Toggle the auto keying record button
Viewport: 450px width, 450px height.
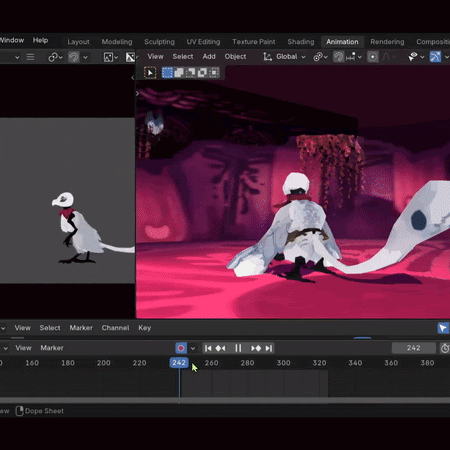pyautogui.click(x=181, y=348)
